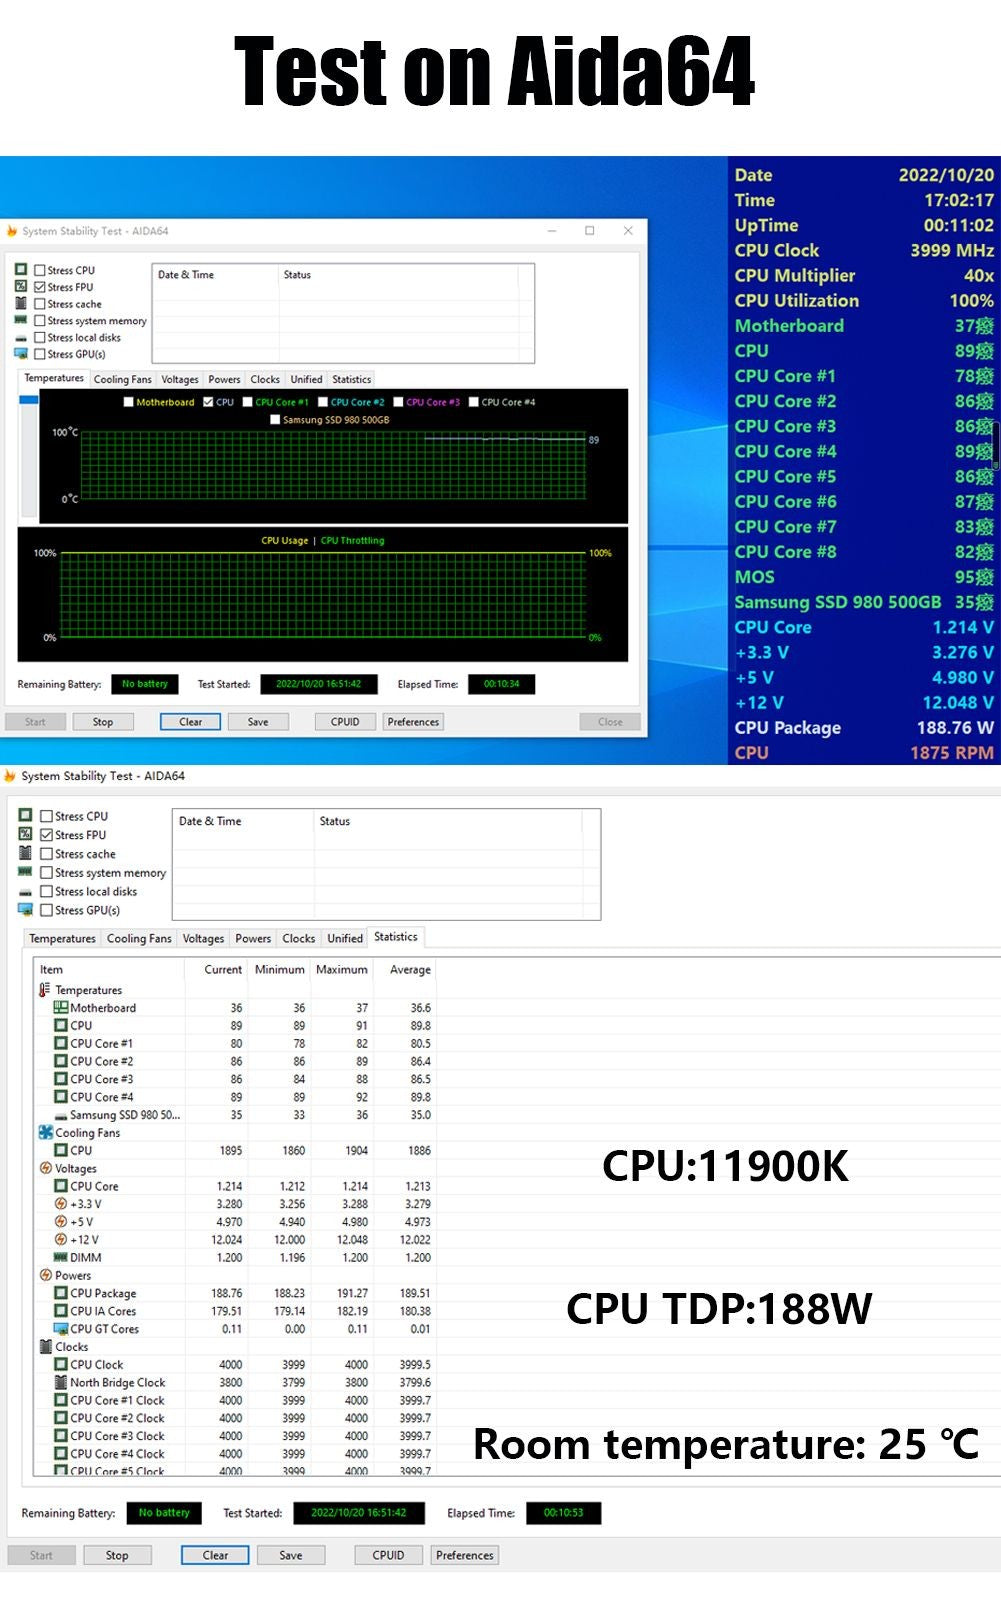Enable Stress GPU(s) checkbox in lower window
Screen dimensions: 1001x1600
[46, 910]
